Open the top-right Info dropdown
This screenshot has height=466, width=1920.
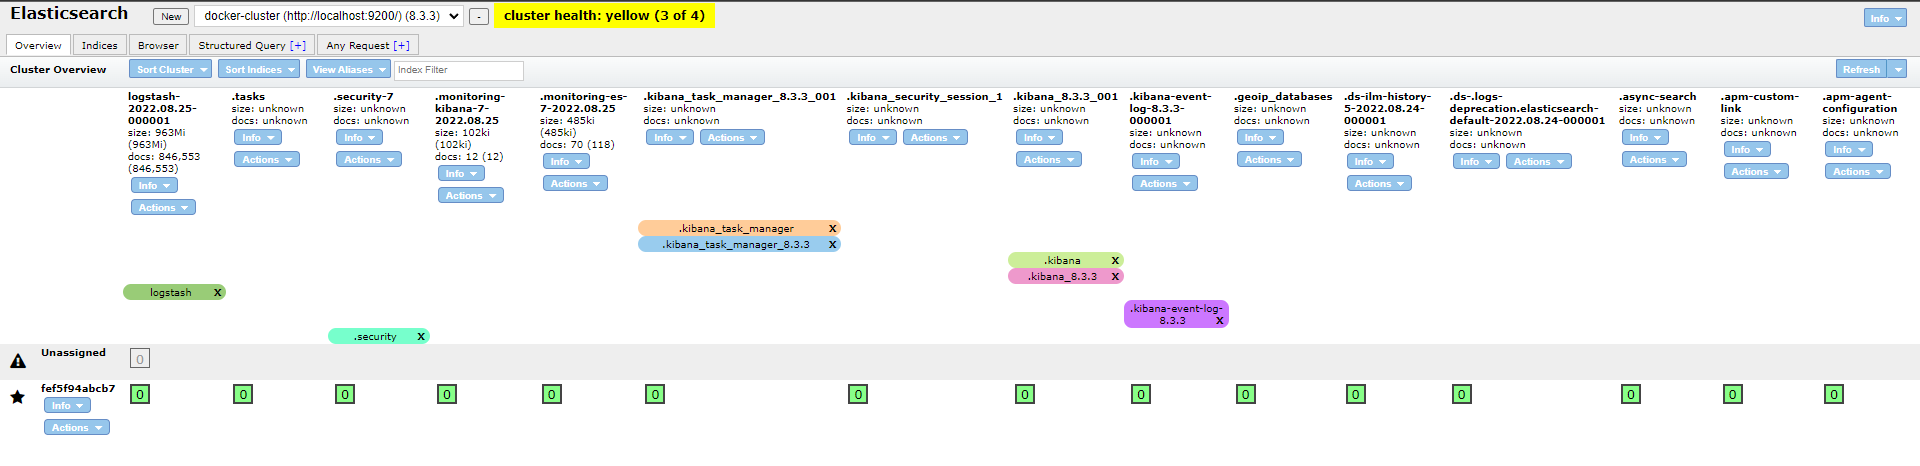pyautogui.click(x=1885, y=18)
